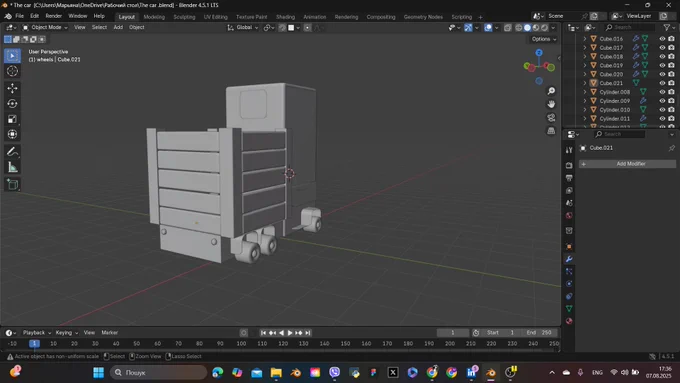680x383 pixels.
Task: Hide Cube.019 with its eye icon
Action: click(662, 65)
